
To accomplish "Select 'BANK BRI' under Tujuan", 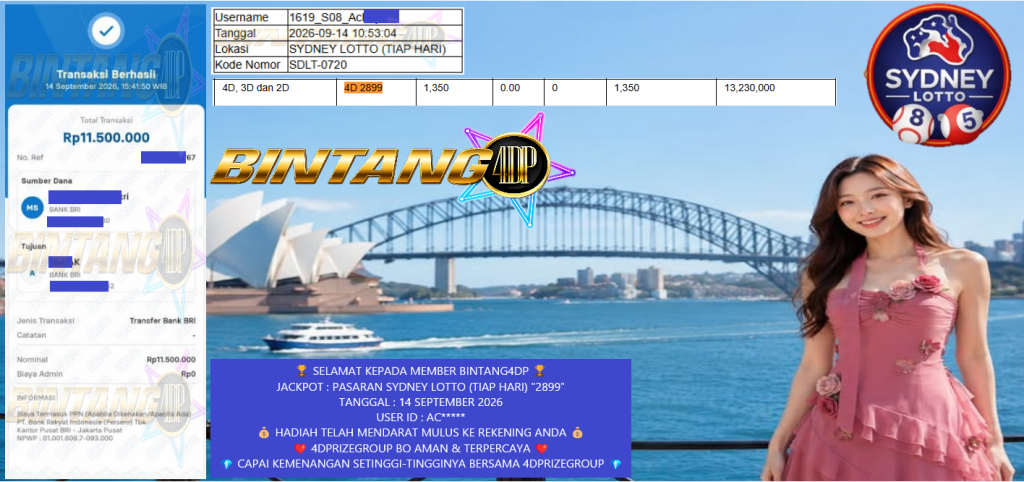I will 63,275.
